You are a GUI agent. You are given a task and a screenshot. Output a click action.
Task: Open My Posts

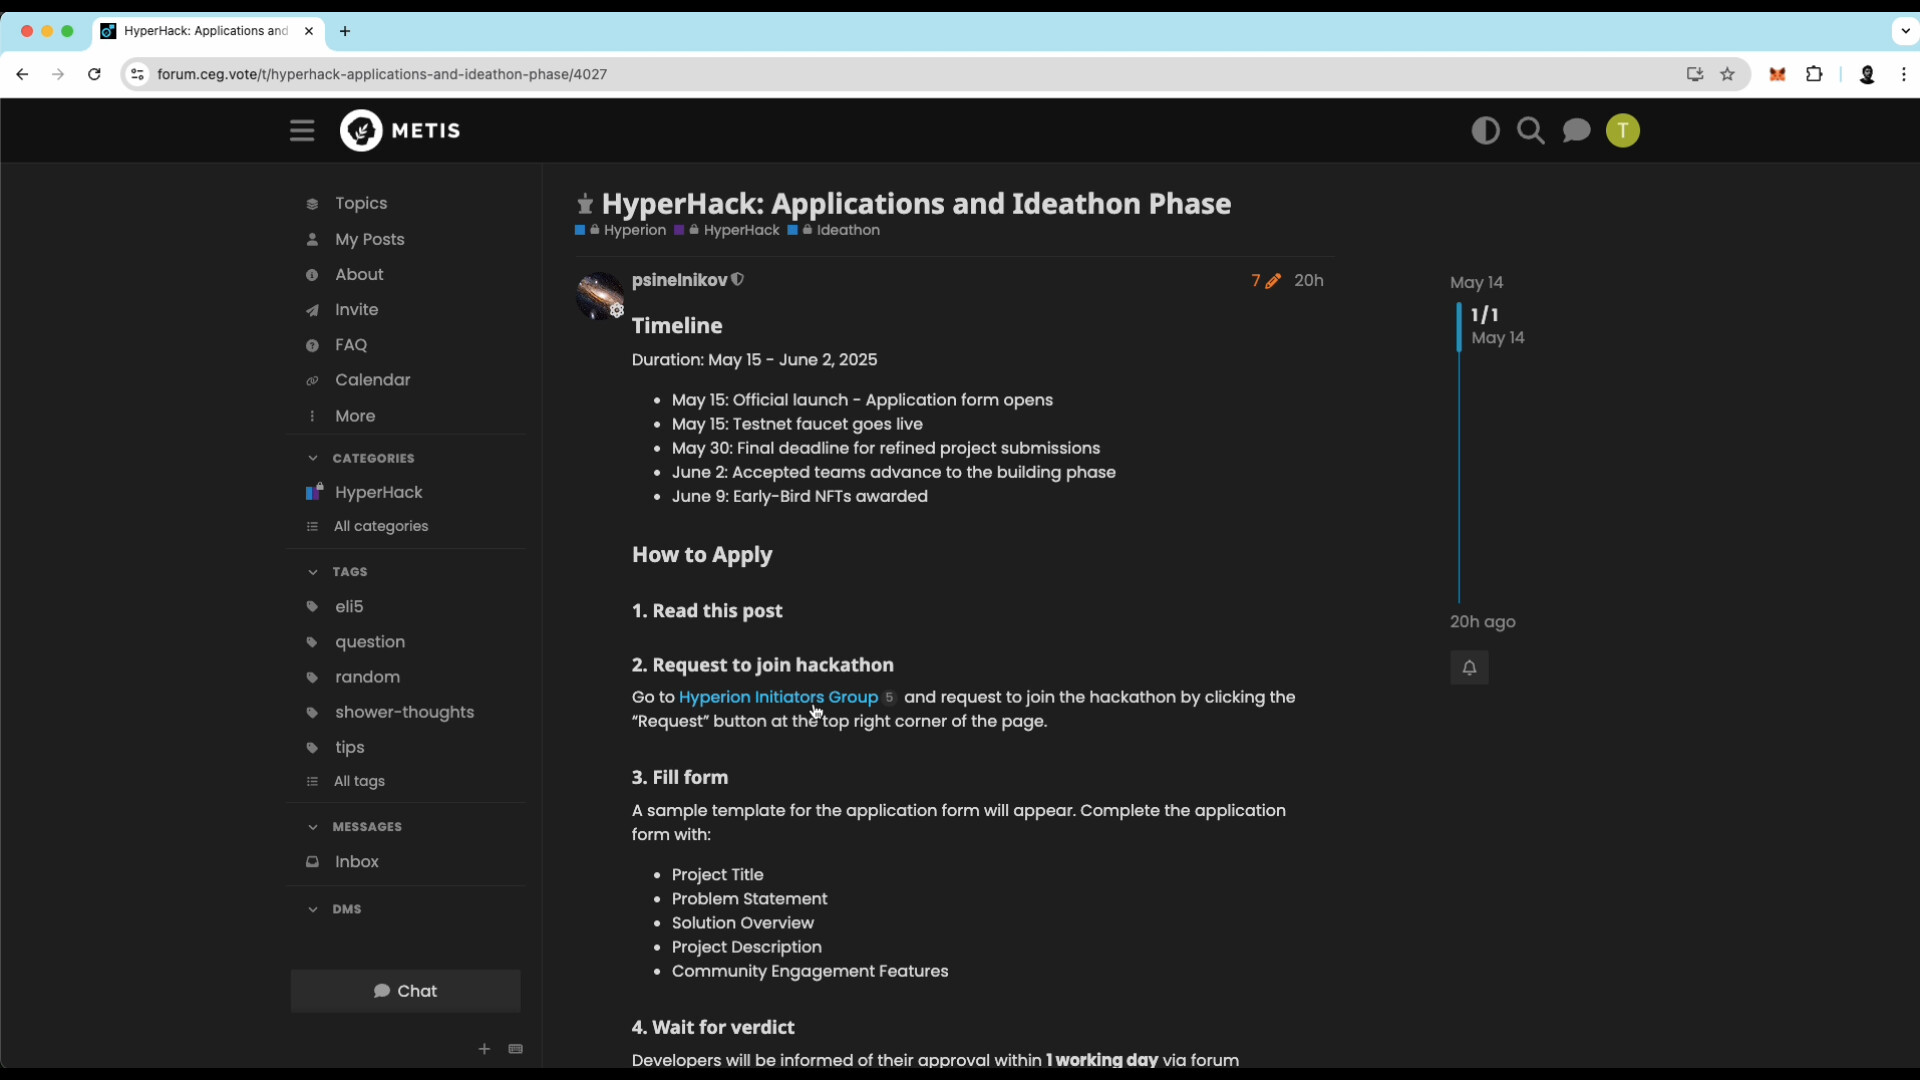370,239
